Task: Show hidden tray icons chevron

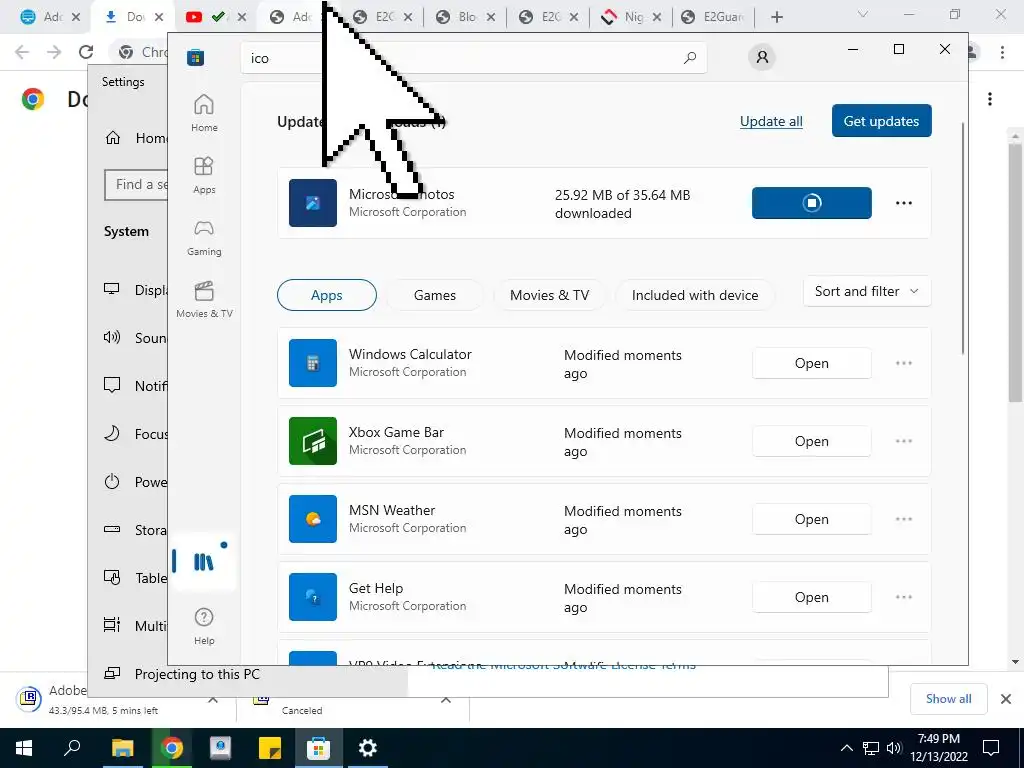Action: click(x=846, y=748)
